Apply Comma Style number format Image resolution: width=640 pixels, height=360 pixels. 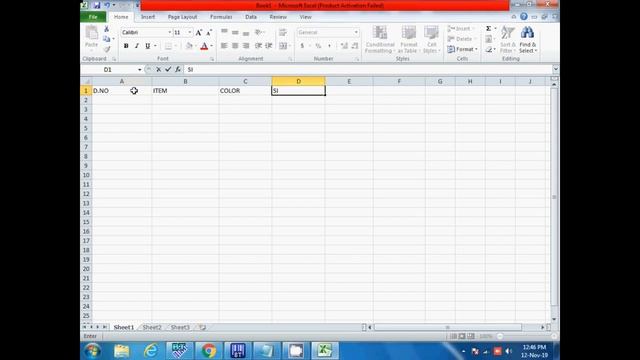point(329,46)
